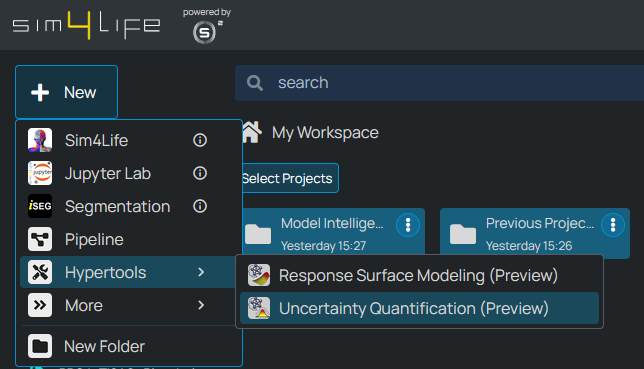Viewport: 644px width, 369px height.
Task: Click the plus icon in the New button
Action: [x=40, y=92]
